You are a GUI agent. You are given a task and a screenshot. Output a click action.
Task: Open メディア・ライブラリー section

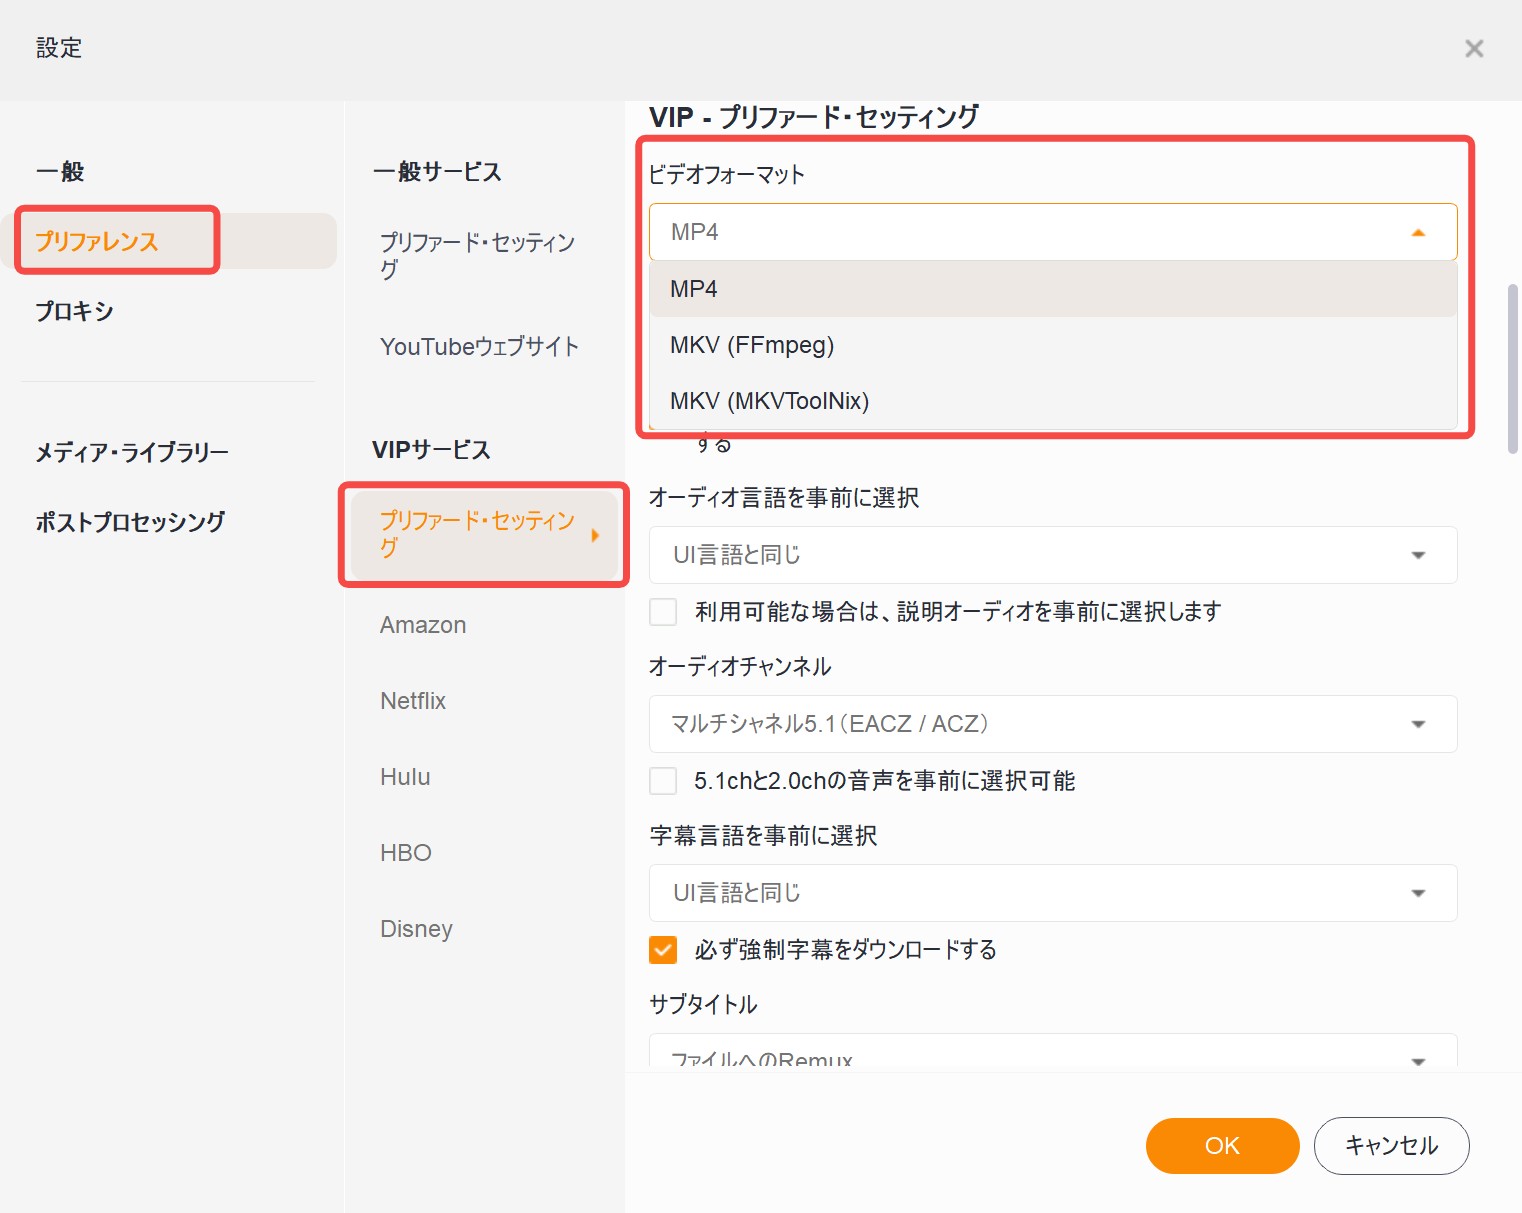click(x=133, y=452)
